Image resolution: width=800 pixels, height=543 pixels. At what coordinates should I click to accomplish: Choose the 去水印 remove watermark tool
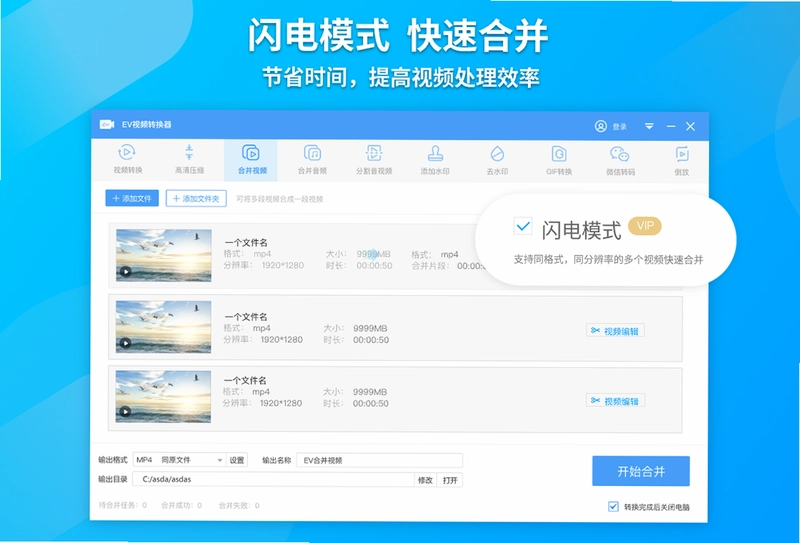497,160
